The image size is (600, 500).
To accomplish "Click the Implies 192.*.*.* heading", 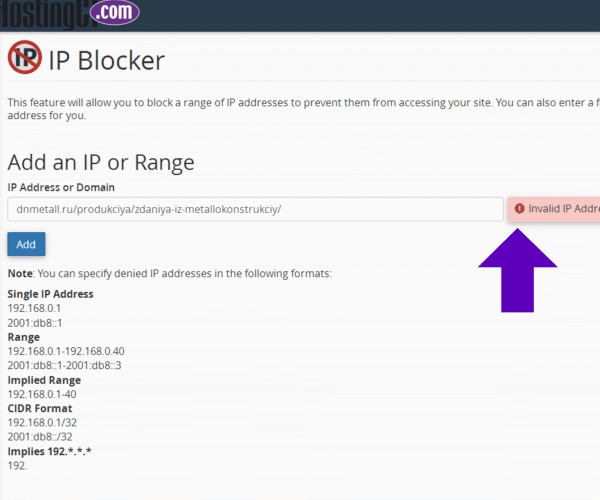I will point(49,451).
